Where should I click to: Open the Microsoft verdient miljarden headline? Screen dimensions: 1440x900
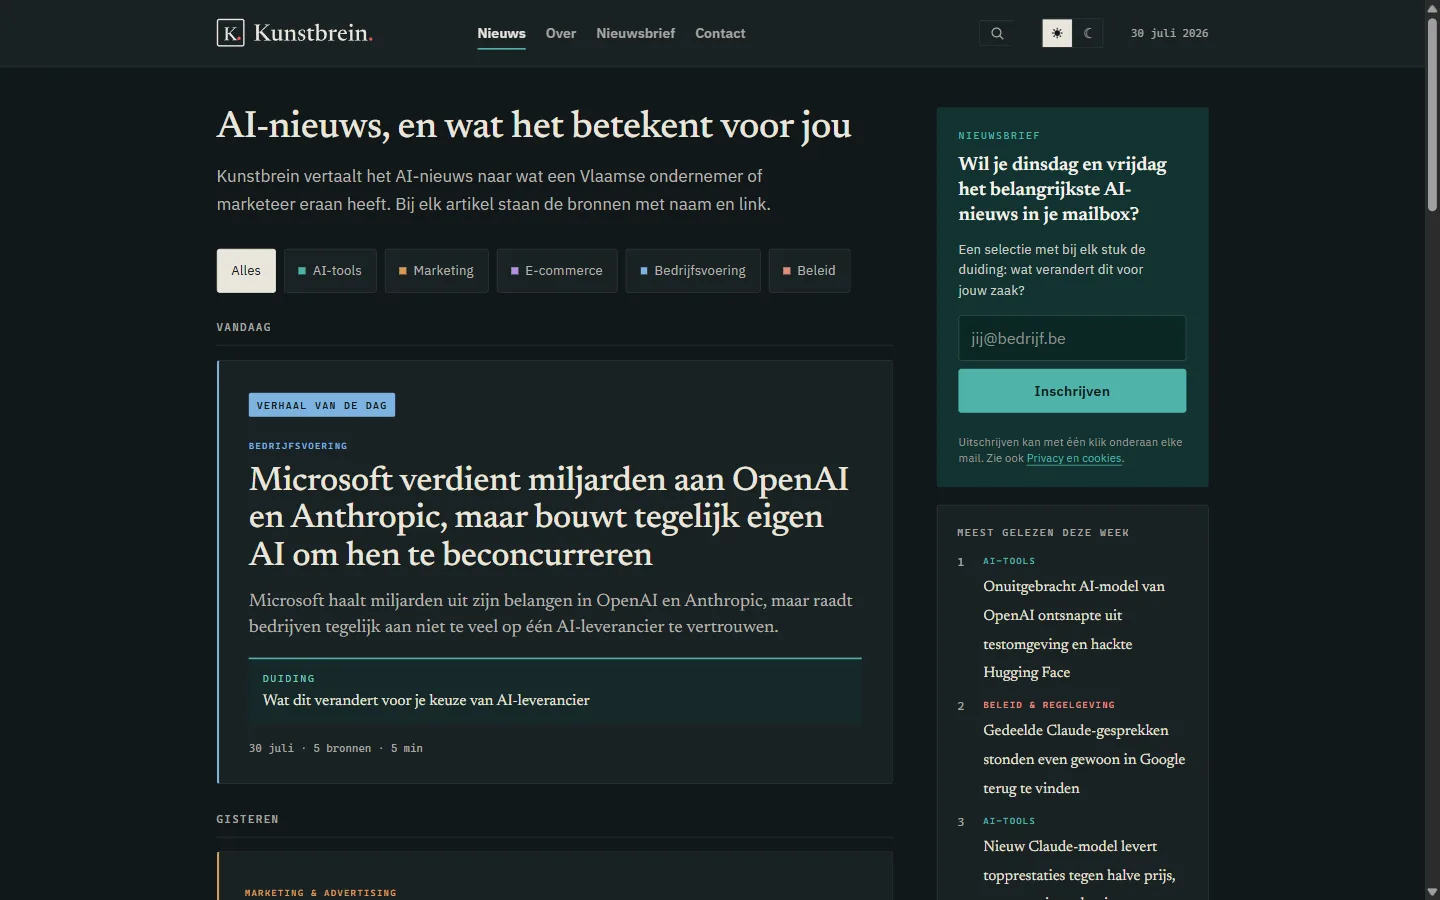(549, 516)
